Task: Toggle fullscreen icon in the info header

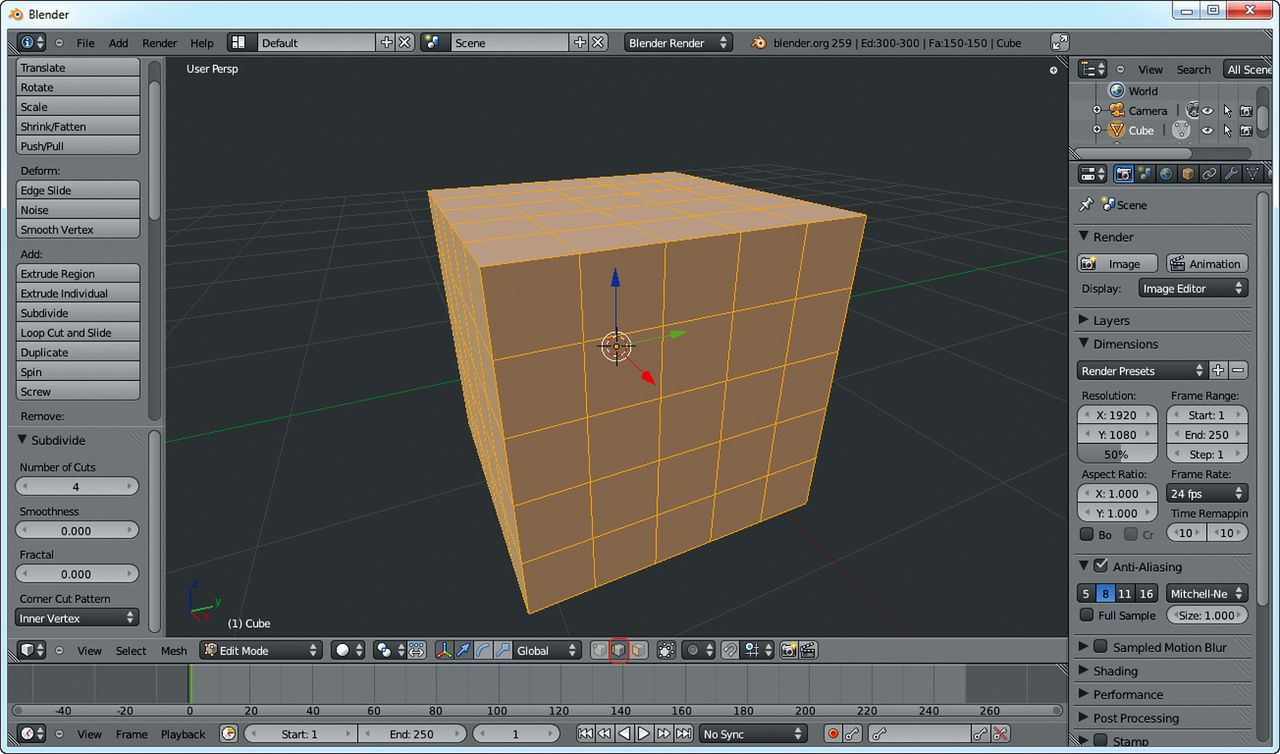Action: (1060, 43)
